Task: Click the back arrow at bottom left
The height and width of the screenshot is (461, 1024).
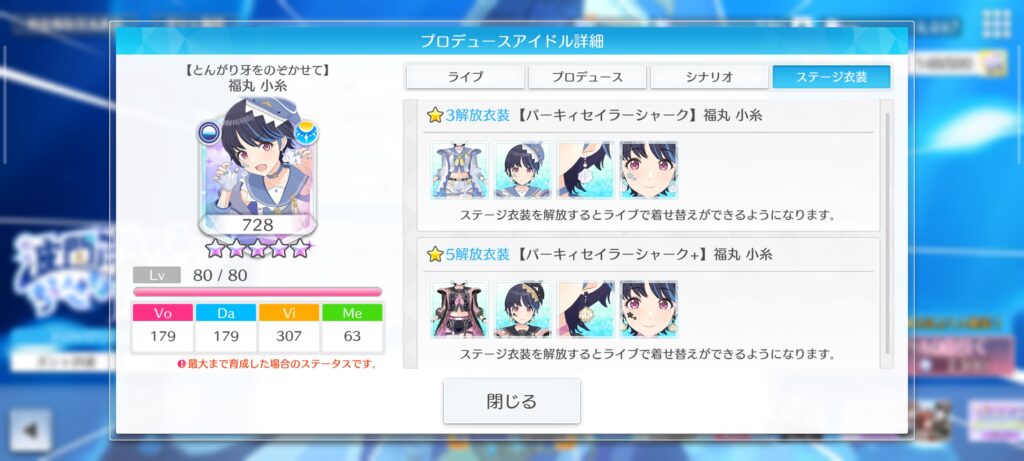Action: click(x=30, y=430)
